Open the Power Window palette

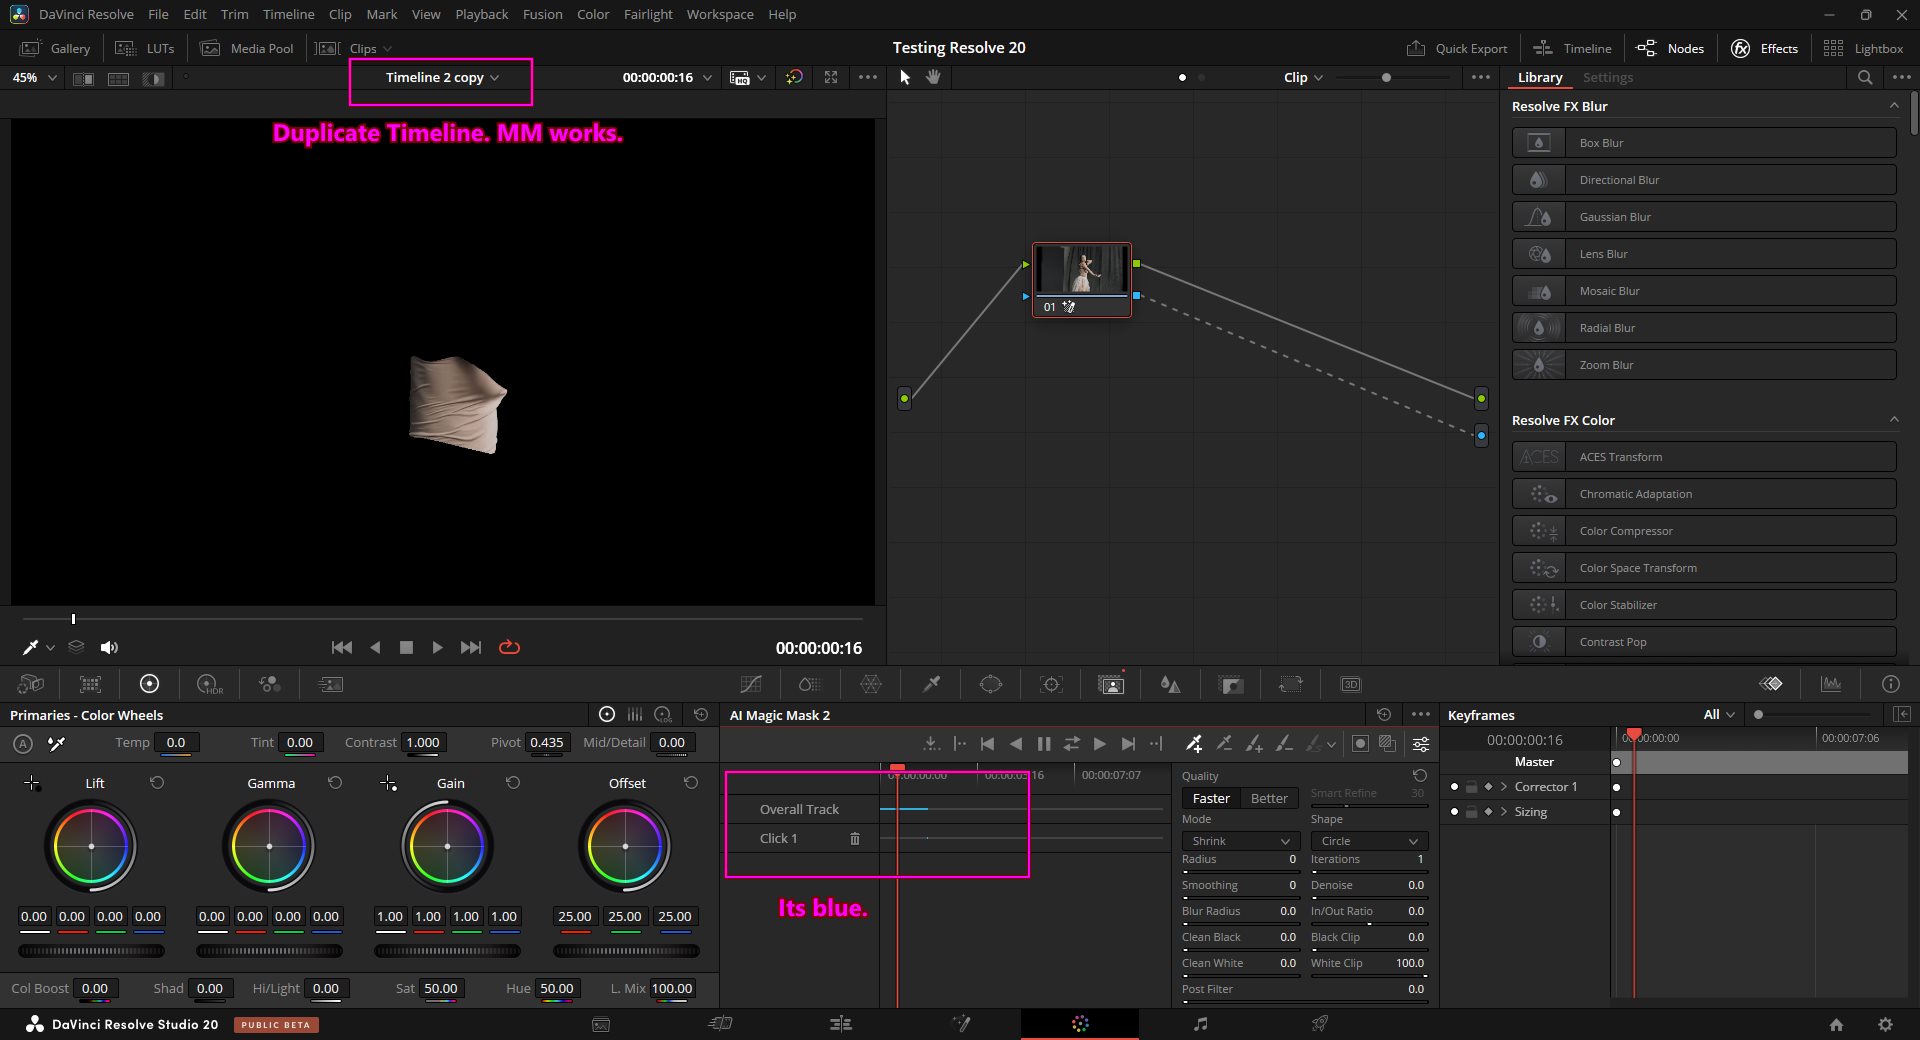point(991,684)
